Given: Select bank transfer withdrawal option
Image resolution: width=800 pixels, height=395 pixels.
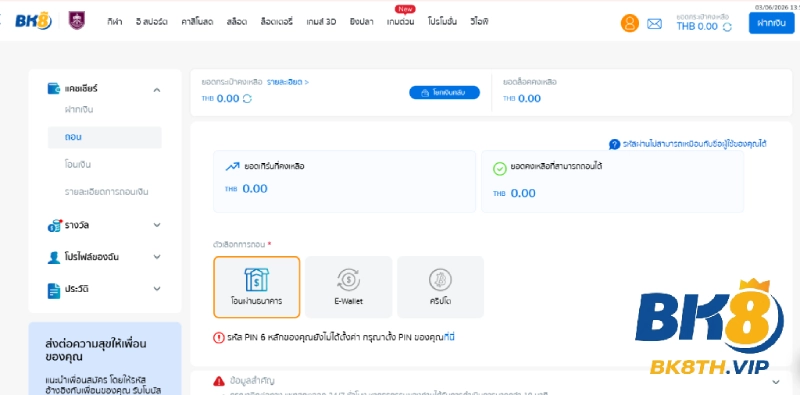Looking at the screenshot, I should tap(257, 287).
